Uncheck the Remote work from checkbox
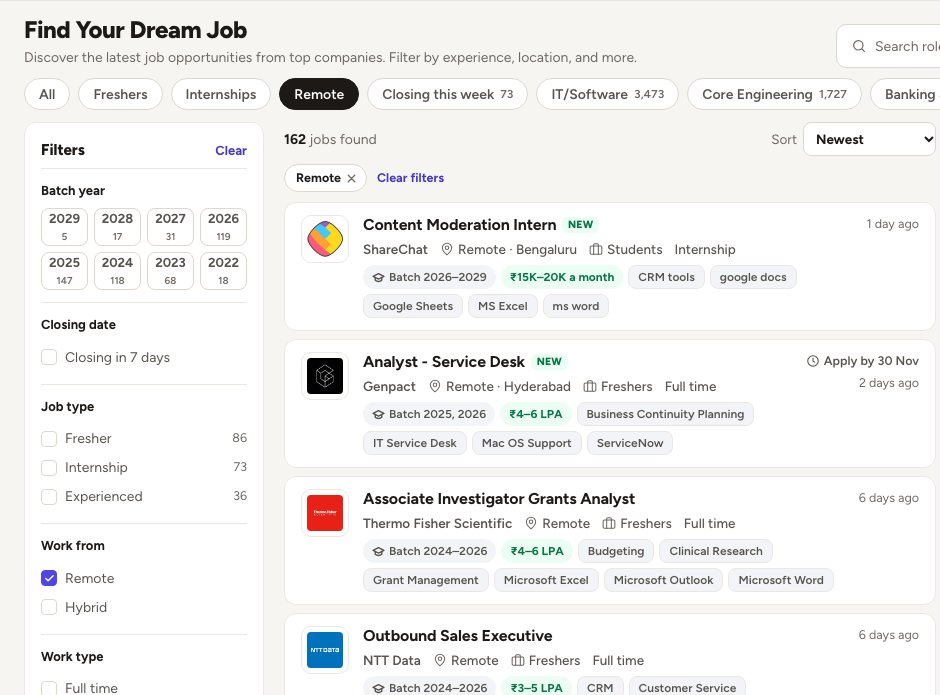Image resolution: width=940 pixels, height=695 pixels. tap(49, 578)
